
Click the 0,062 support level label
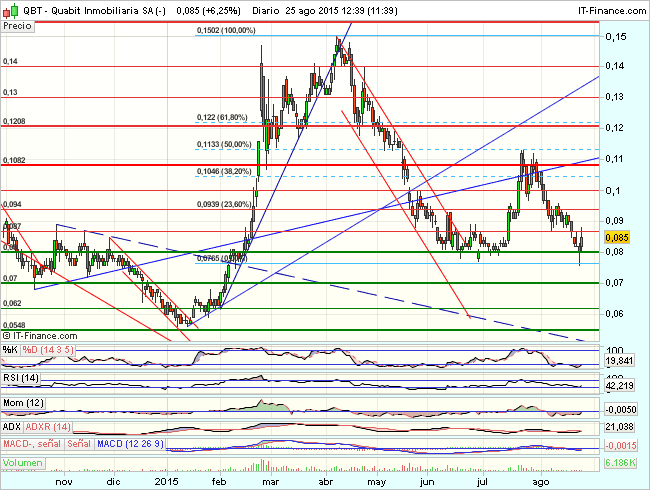coord(12,303)
